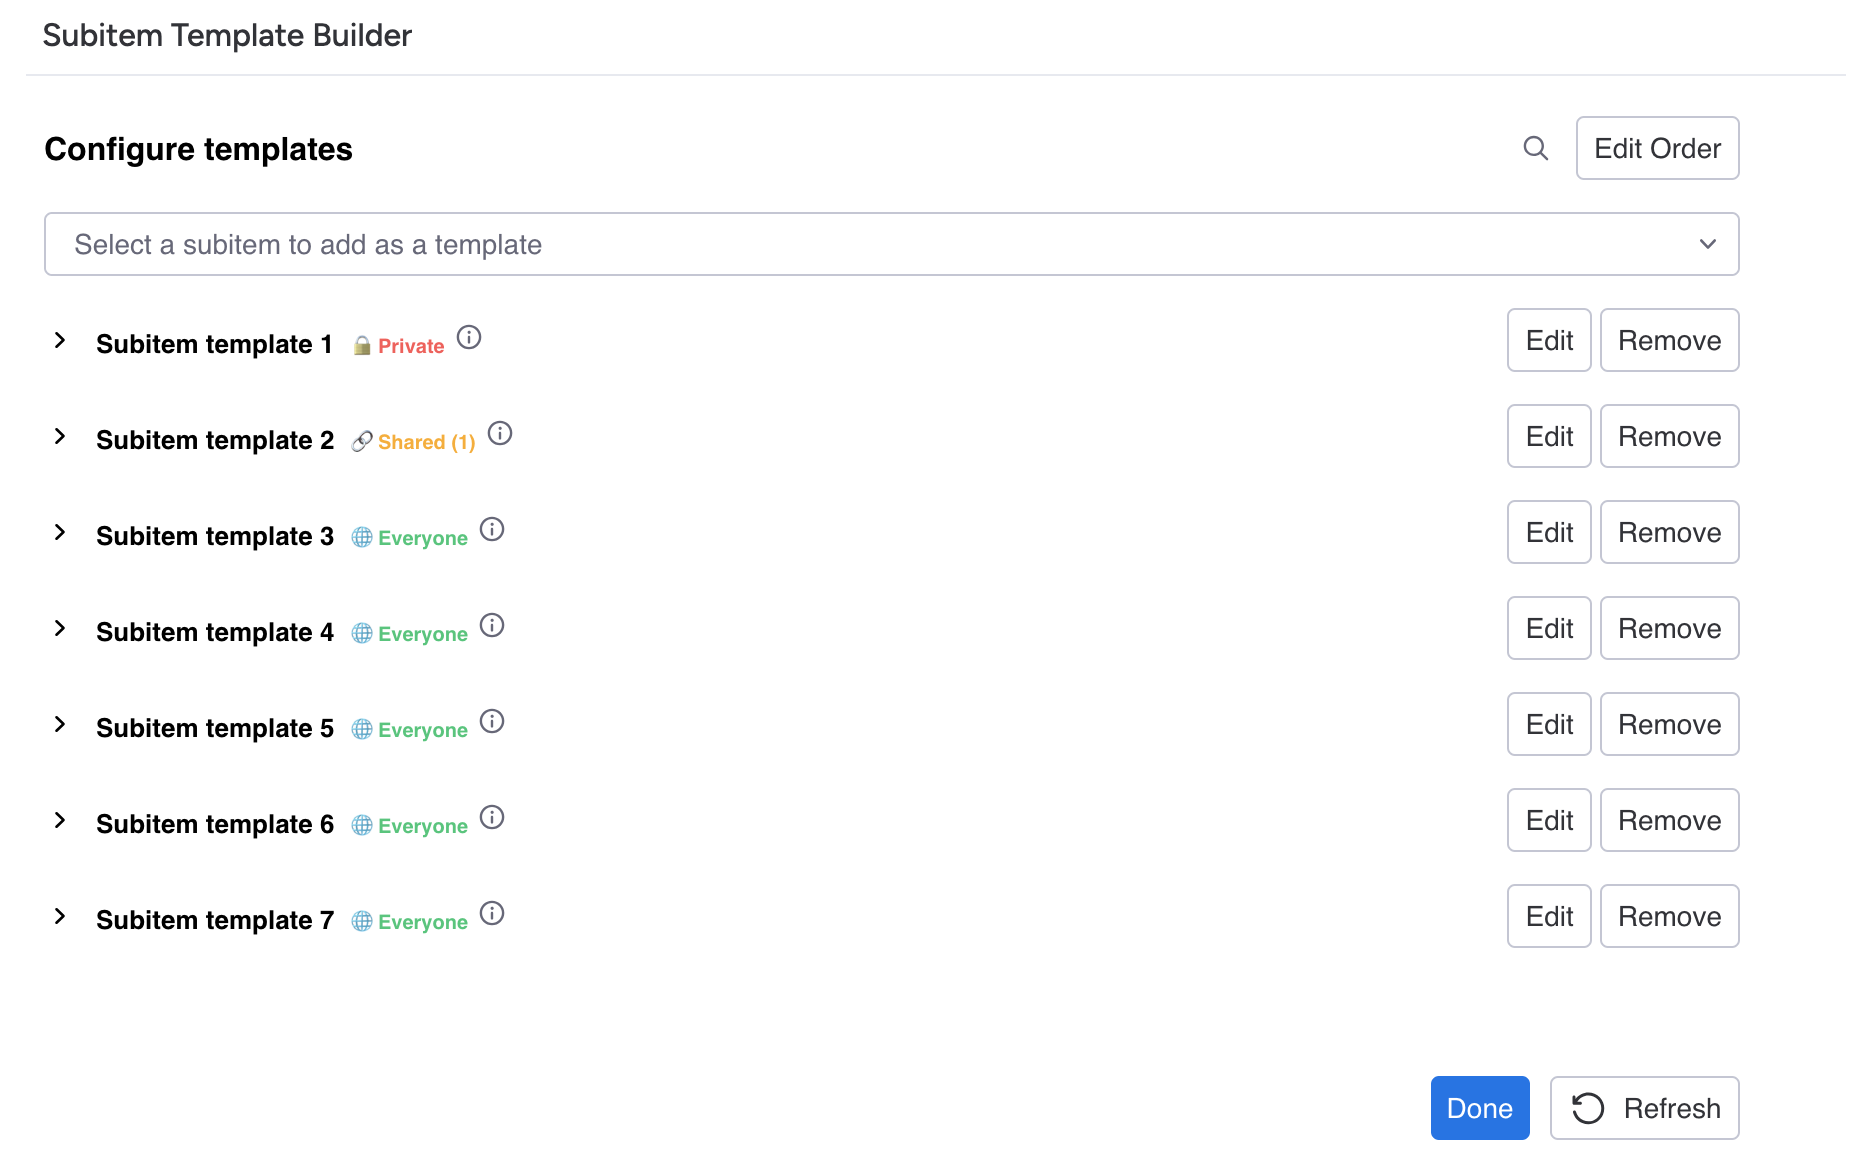
Task: Click the red 'Private' visibility label
Action: click(x=411, y=346)
